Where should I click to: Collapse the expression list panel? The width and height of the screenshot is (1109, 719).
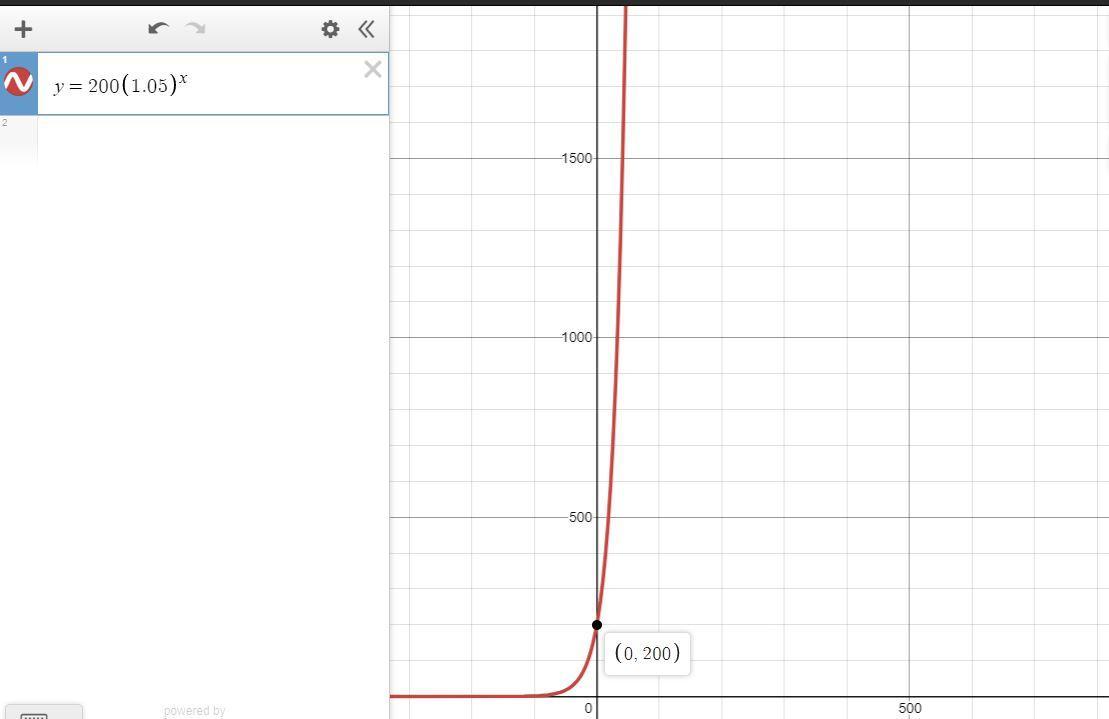(x=366, y=29)
